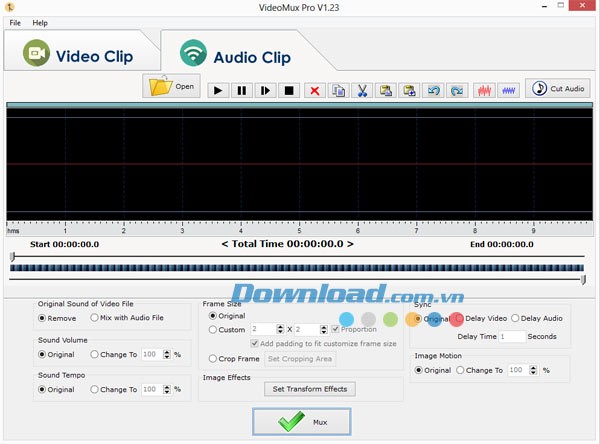Click the application icon in title bar
600x444 pixels.
coord(10,7)
